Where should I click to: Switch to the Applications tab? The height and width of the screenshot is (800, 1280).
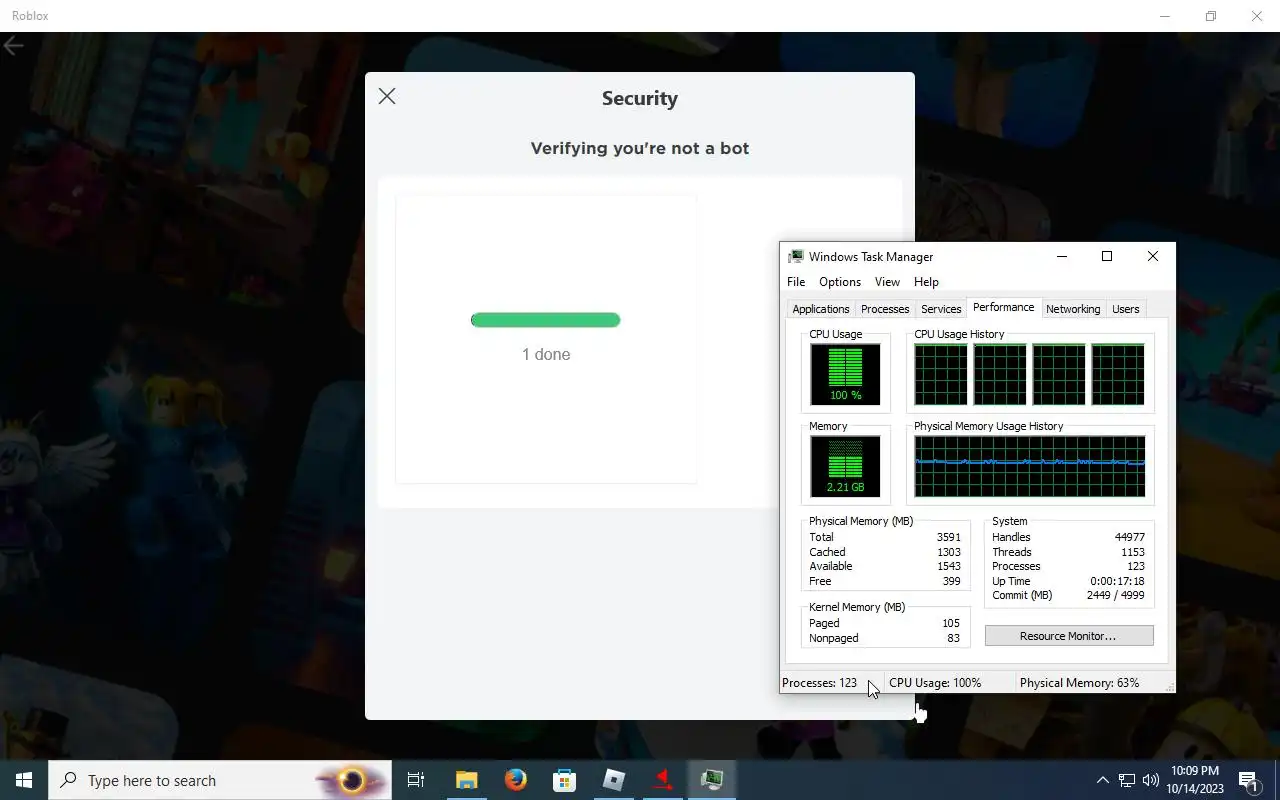tap(821, 309)
